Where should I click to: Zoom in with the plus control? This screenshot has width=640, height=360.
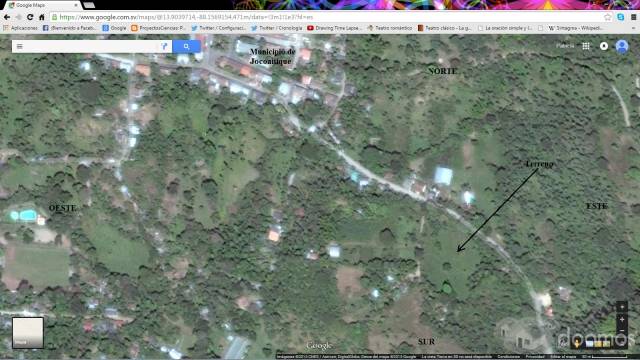point(622,320)
